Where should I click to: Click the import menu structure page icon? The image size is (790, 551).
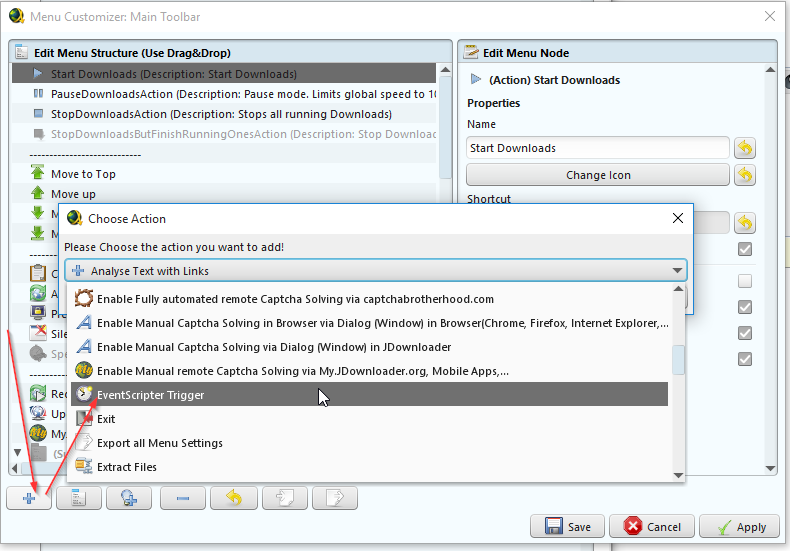click(x=285, y=498)
